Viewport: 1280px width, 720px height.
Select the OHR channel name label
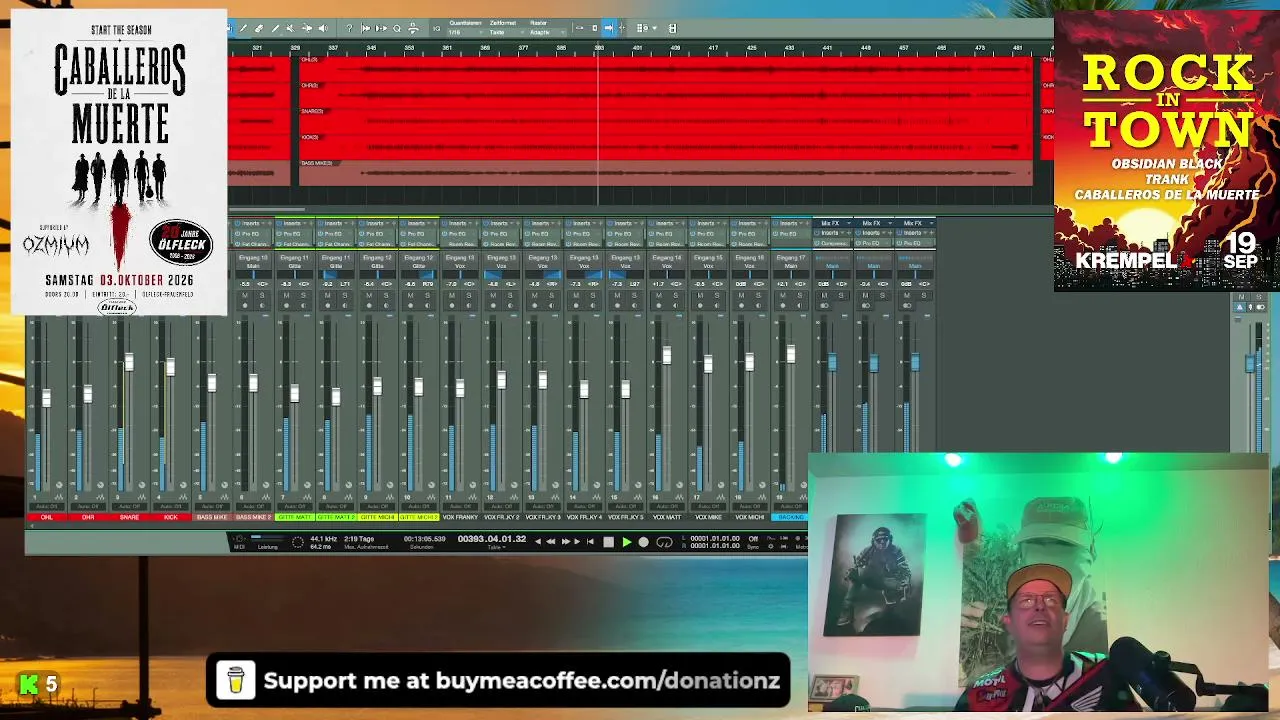coord(88,517)
